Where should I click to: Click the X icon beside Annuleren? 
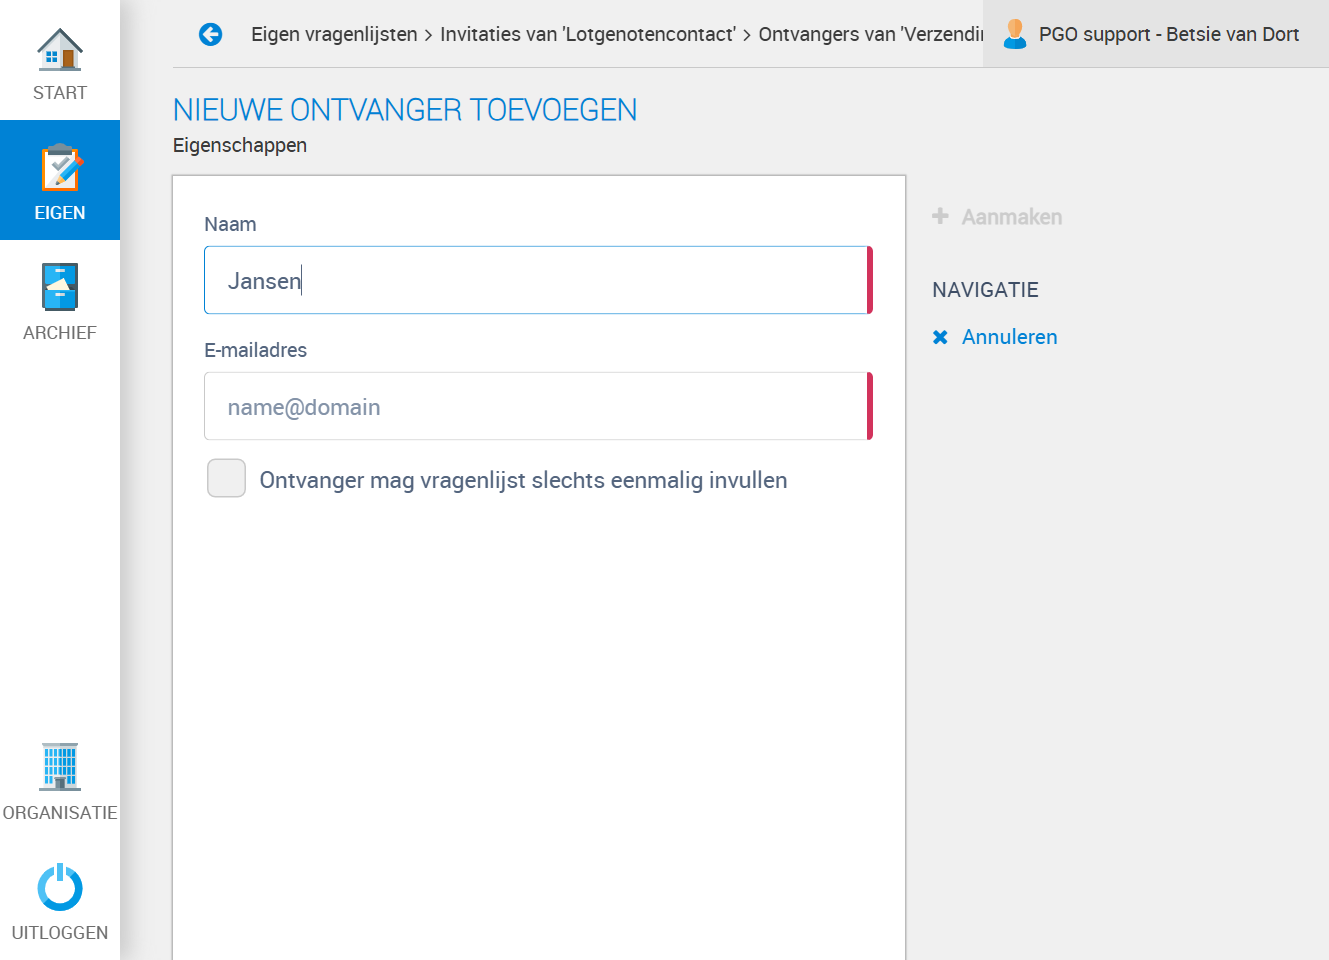tap(940, 337)
